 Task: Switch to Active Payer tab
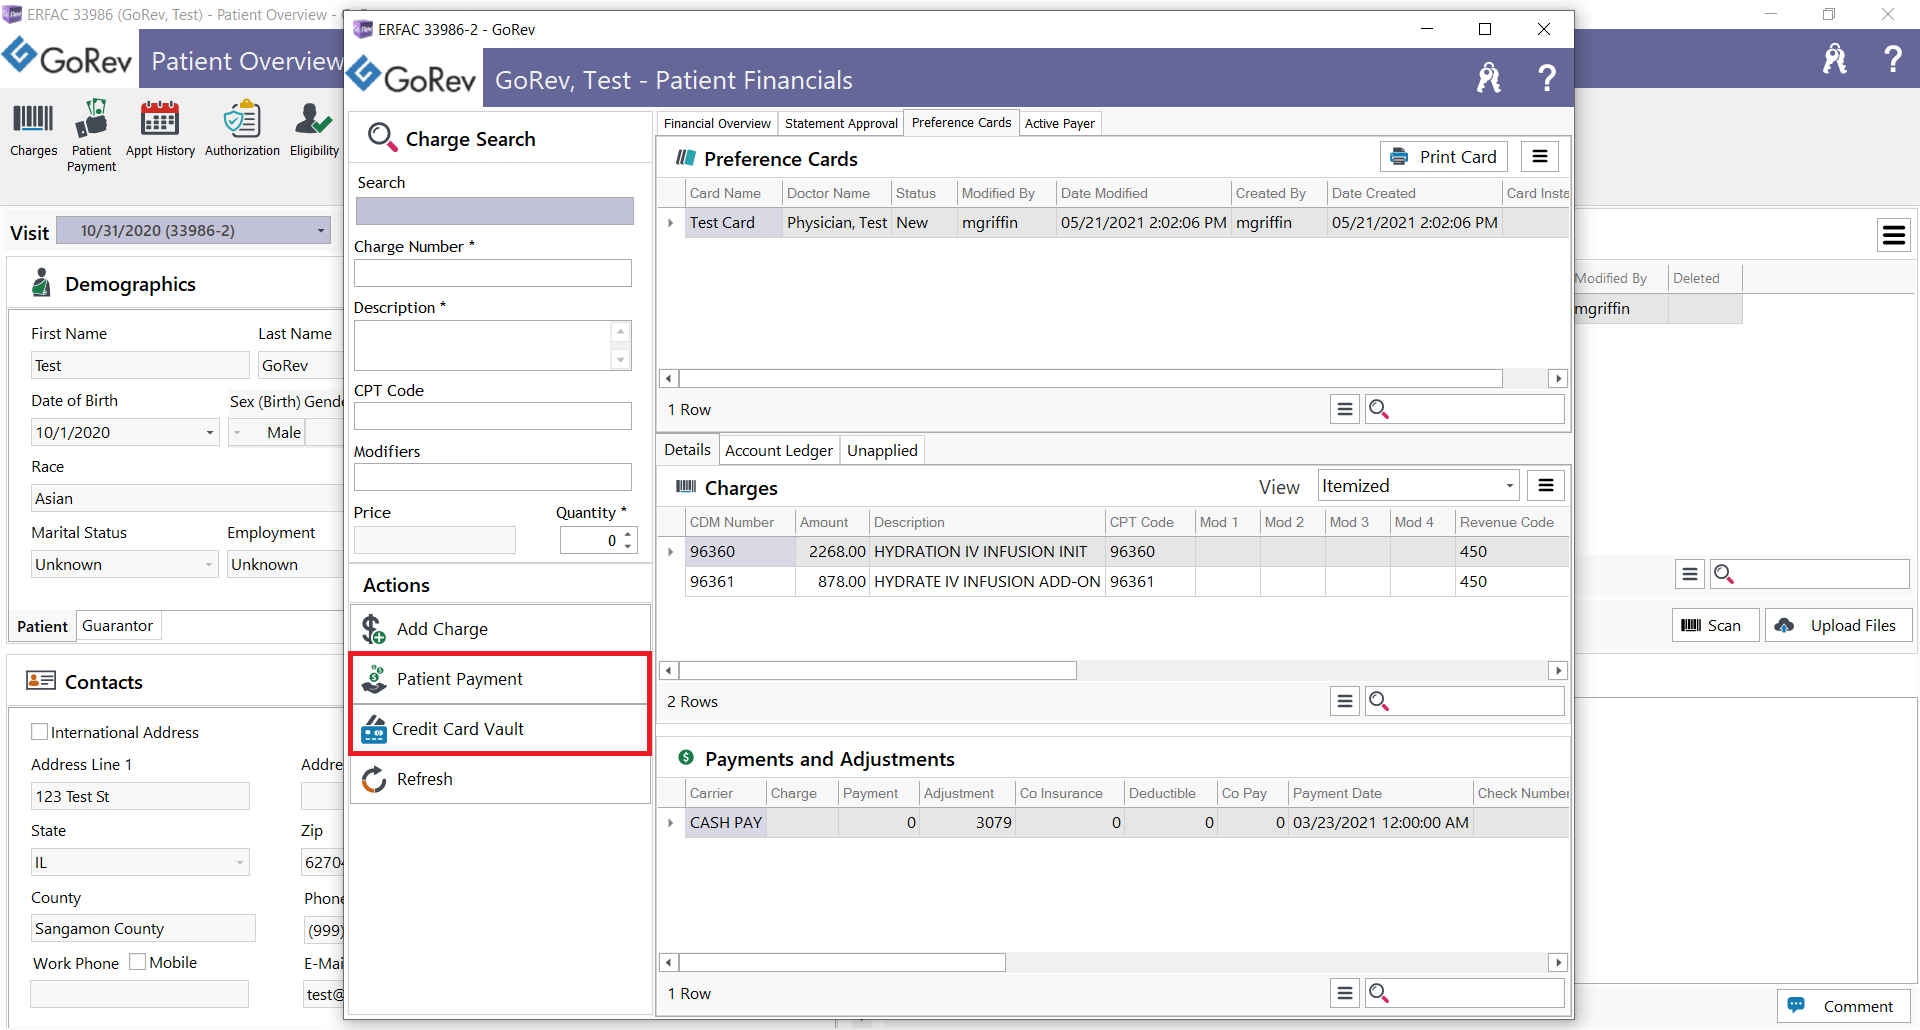(1059, 123)
